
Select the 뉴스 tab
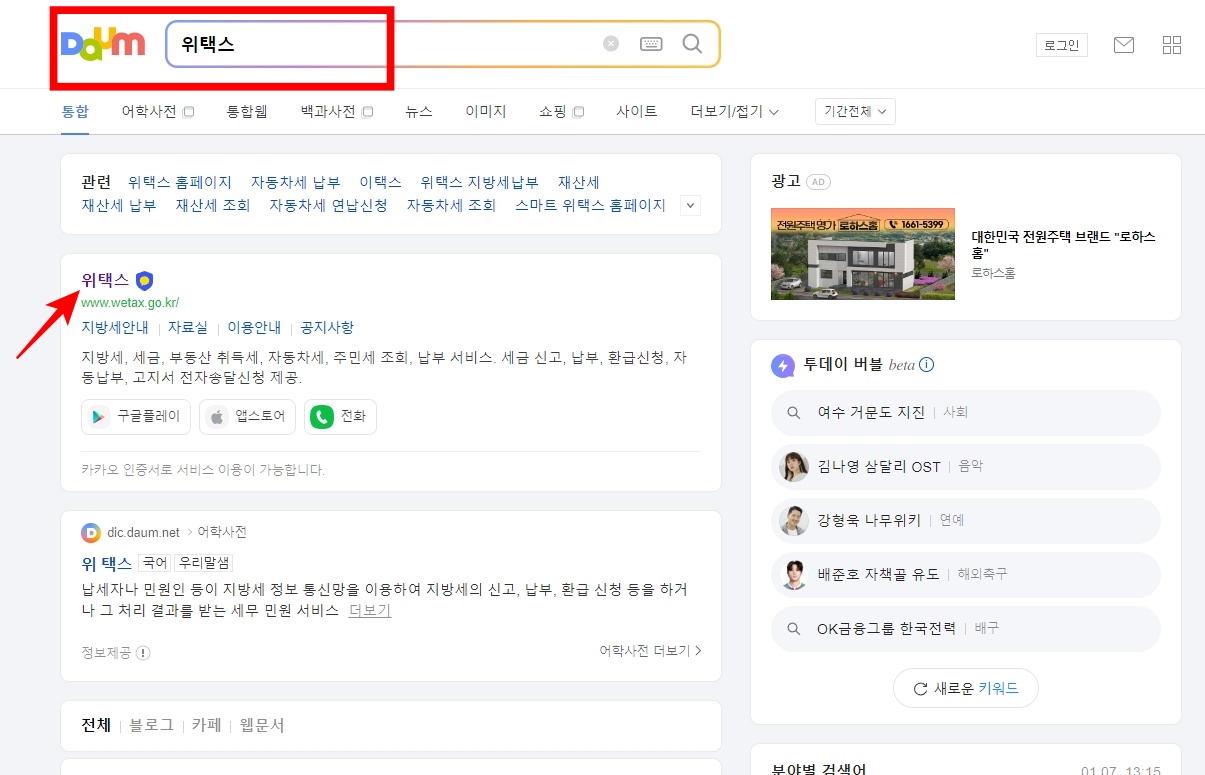coord(419,112)
